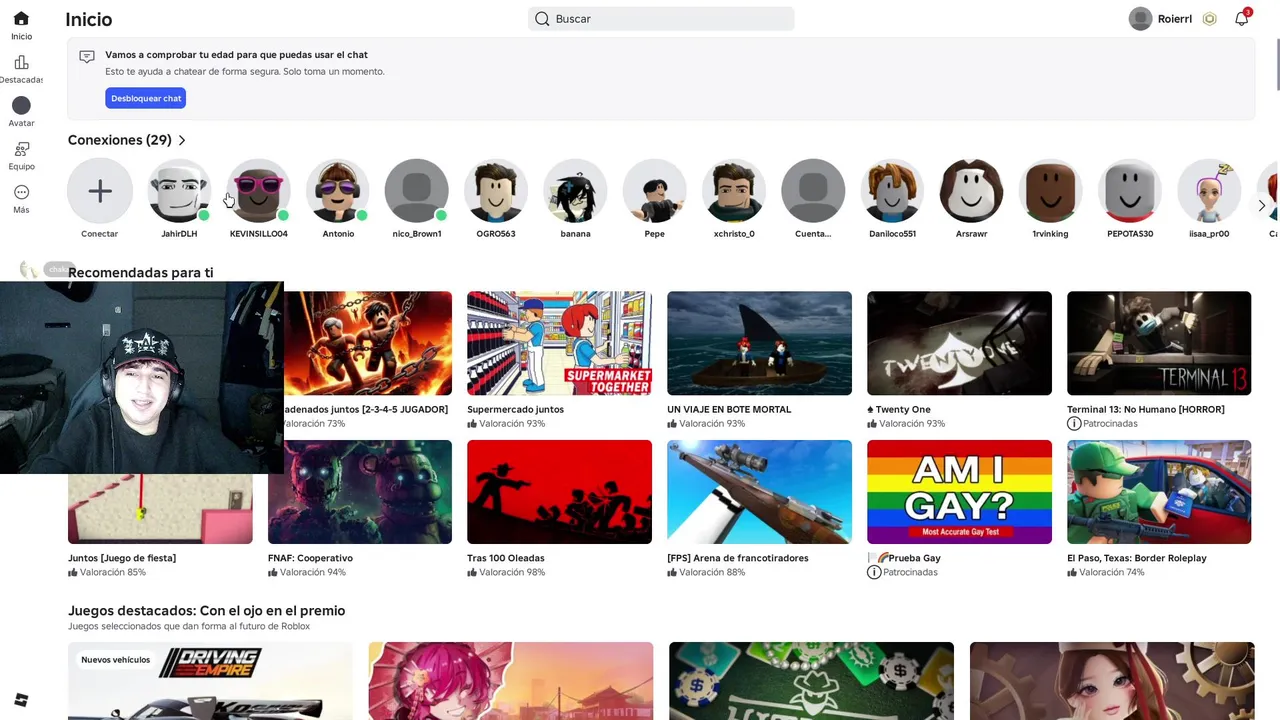Open Supermarket Together game thumbnail

pyautogui.click(x=559, y=343)
